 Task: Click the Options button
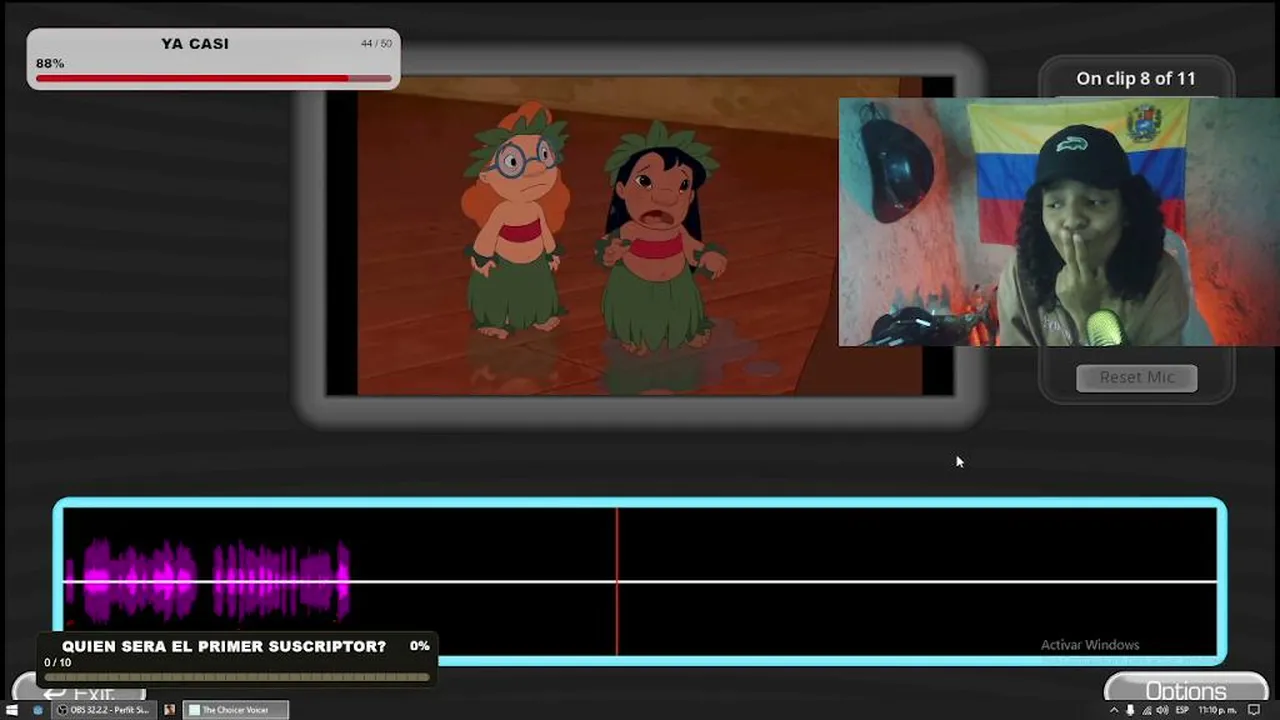pyautogui.click(x=1186, y=688)
